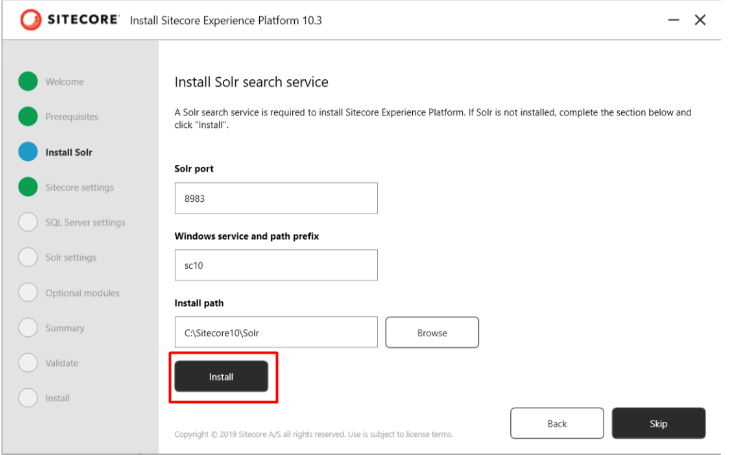Edit the Install path text field

(x=275, y=333)
